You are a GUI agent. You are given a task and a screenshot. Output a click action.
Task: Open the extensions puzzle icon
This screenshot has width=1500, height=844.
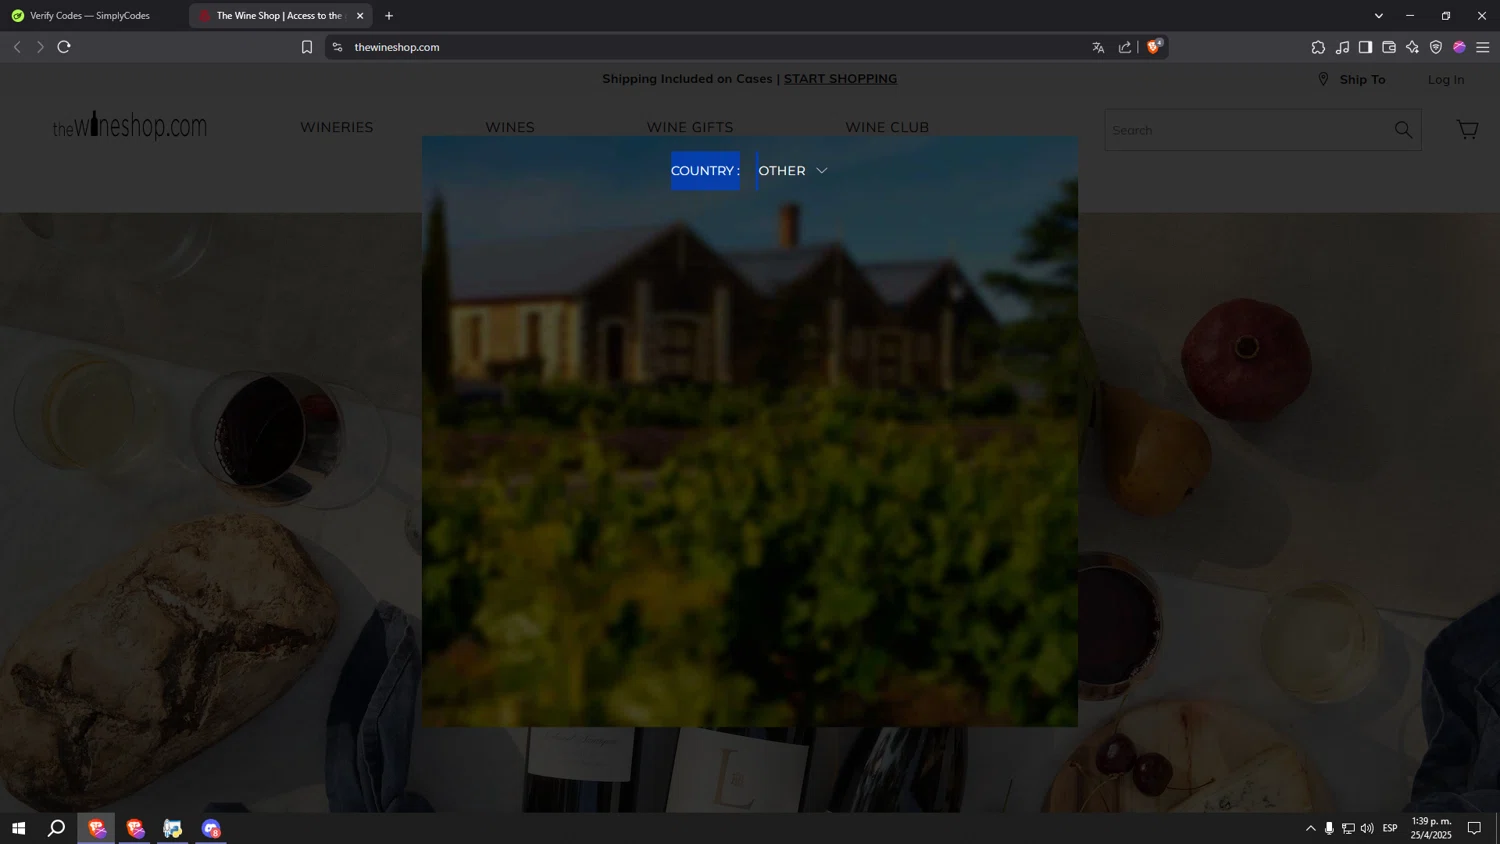tap(1318, 47)
